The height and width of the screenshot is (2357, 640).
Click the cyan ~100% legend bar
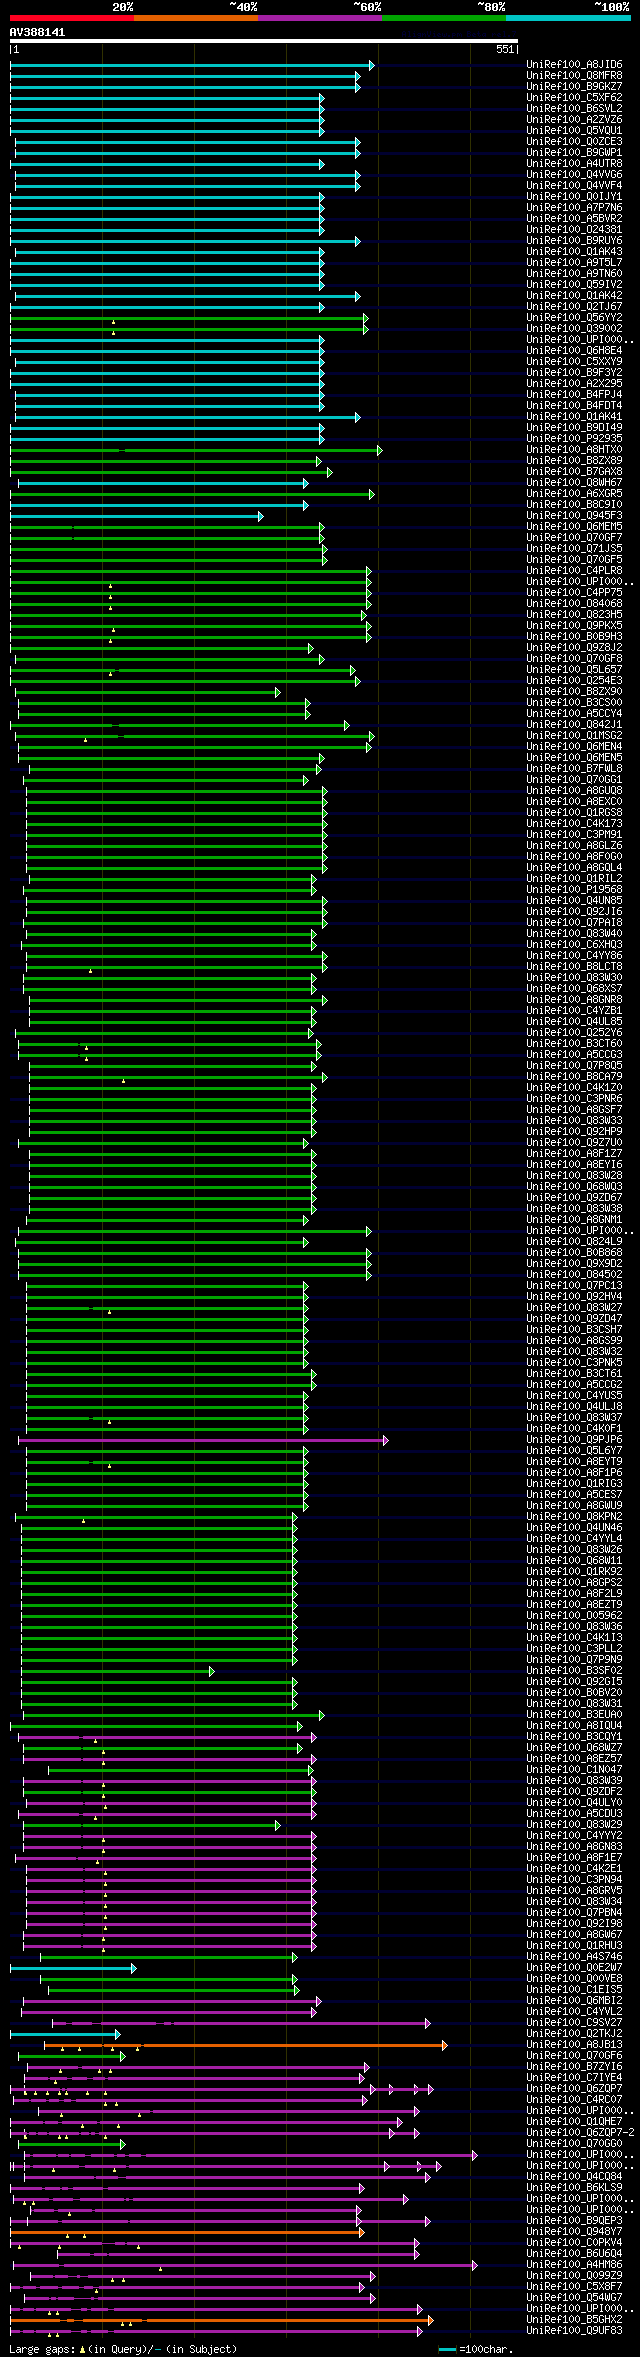pos(568,17)
